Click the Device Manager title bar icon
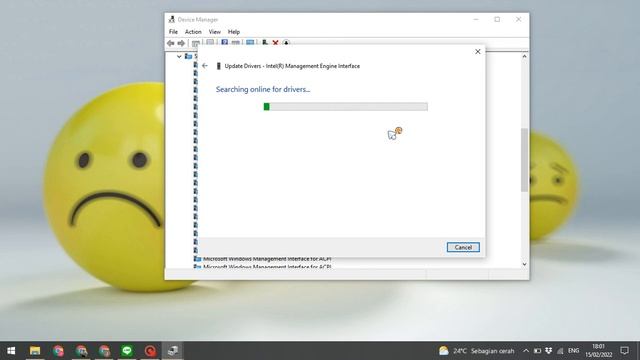 point(172,19)
